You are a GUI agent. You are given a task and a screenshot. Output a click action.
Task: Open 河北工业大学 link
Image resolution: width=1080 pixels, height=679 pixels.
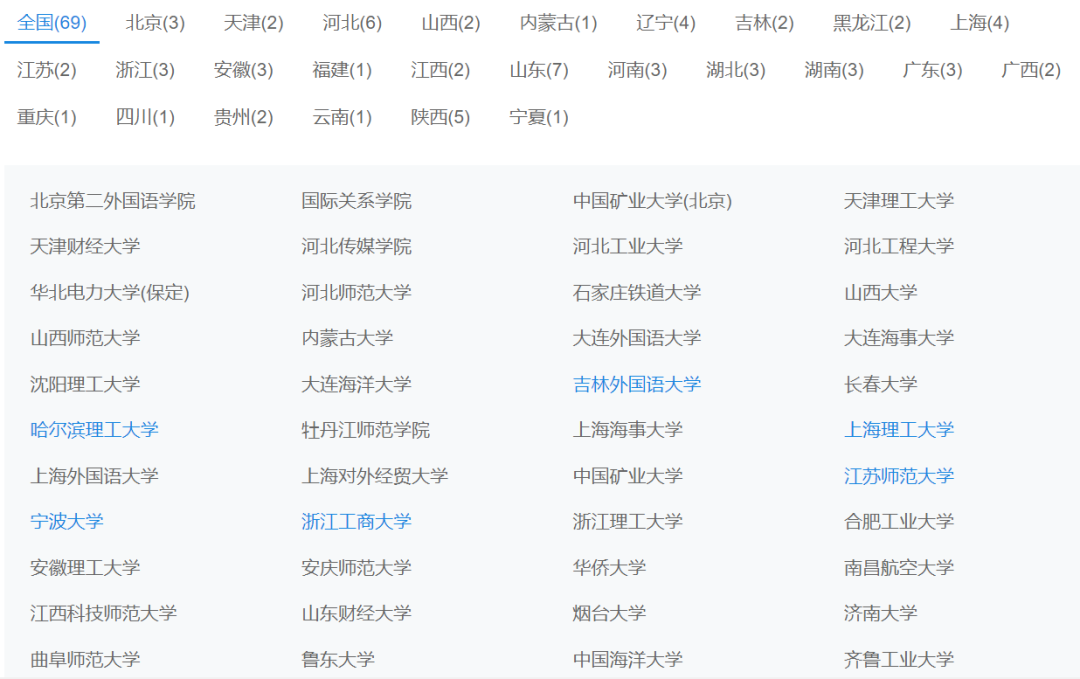click(x=627, y=247)
